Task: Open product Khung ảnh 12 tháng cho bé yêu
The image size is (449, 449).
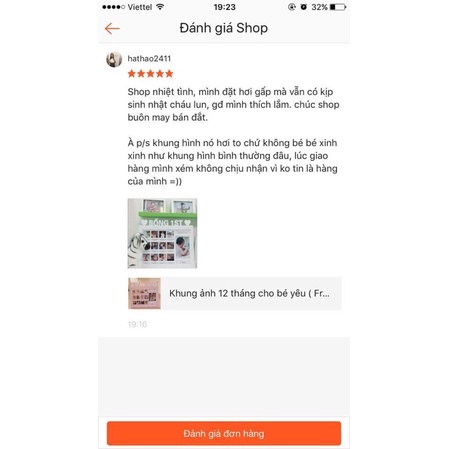Action: coord(235,293)
